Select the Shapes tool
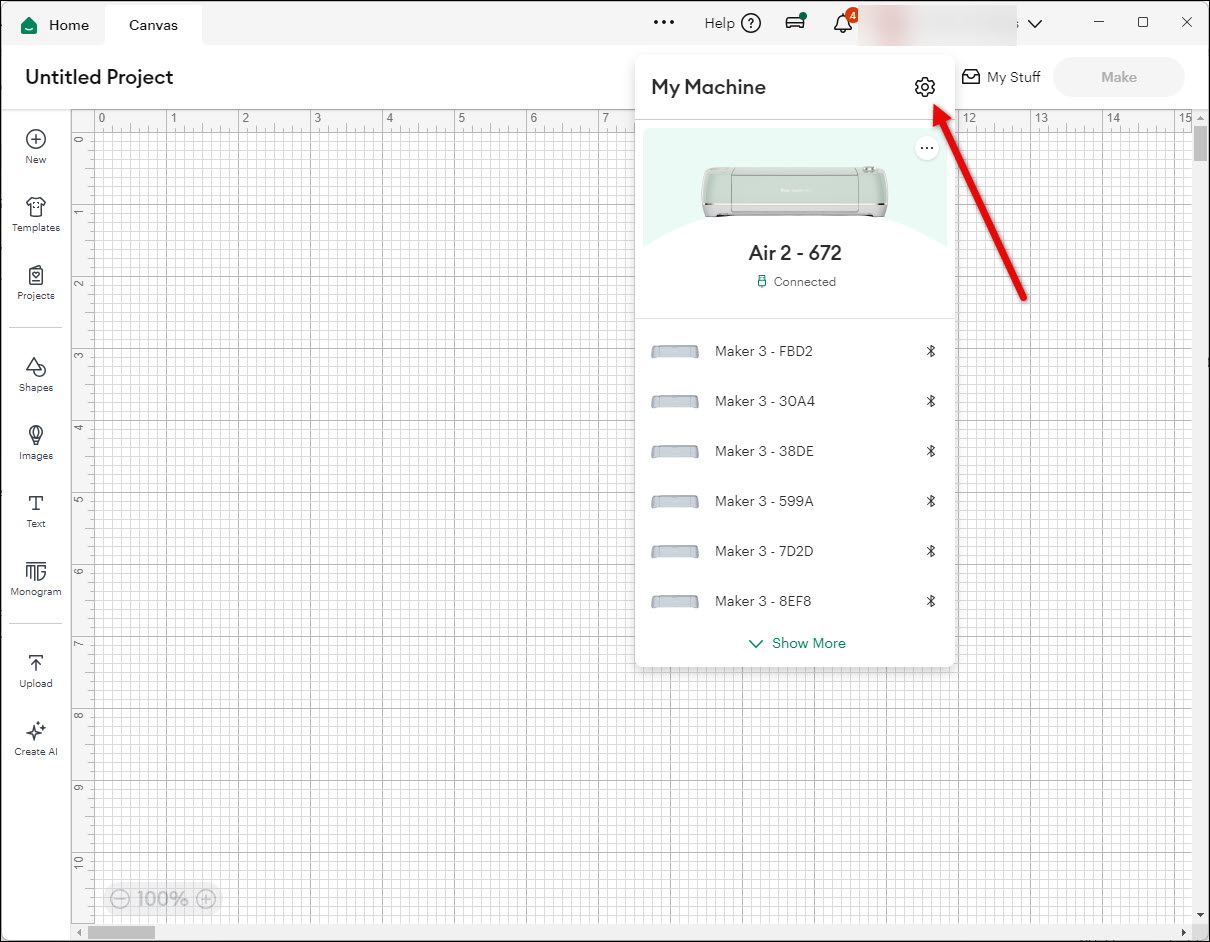 [x=36, y=368]
